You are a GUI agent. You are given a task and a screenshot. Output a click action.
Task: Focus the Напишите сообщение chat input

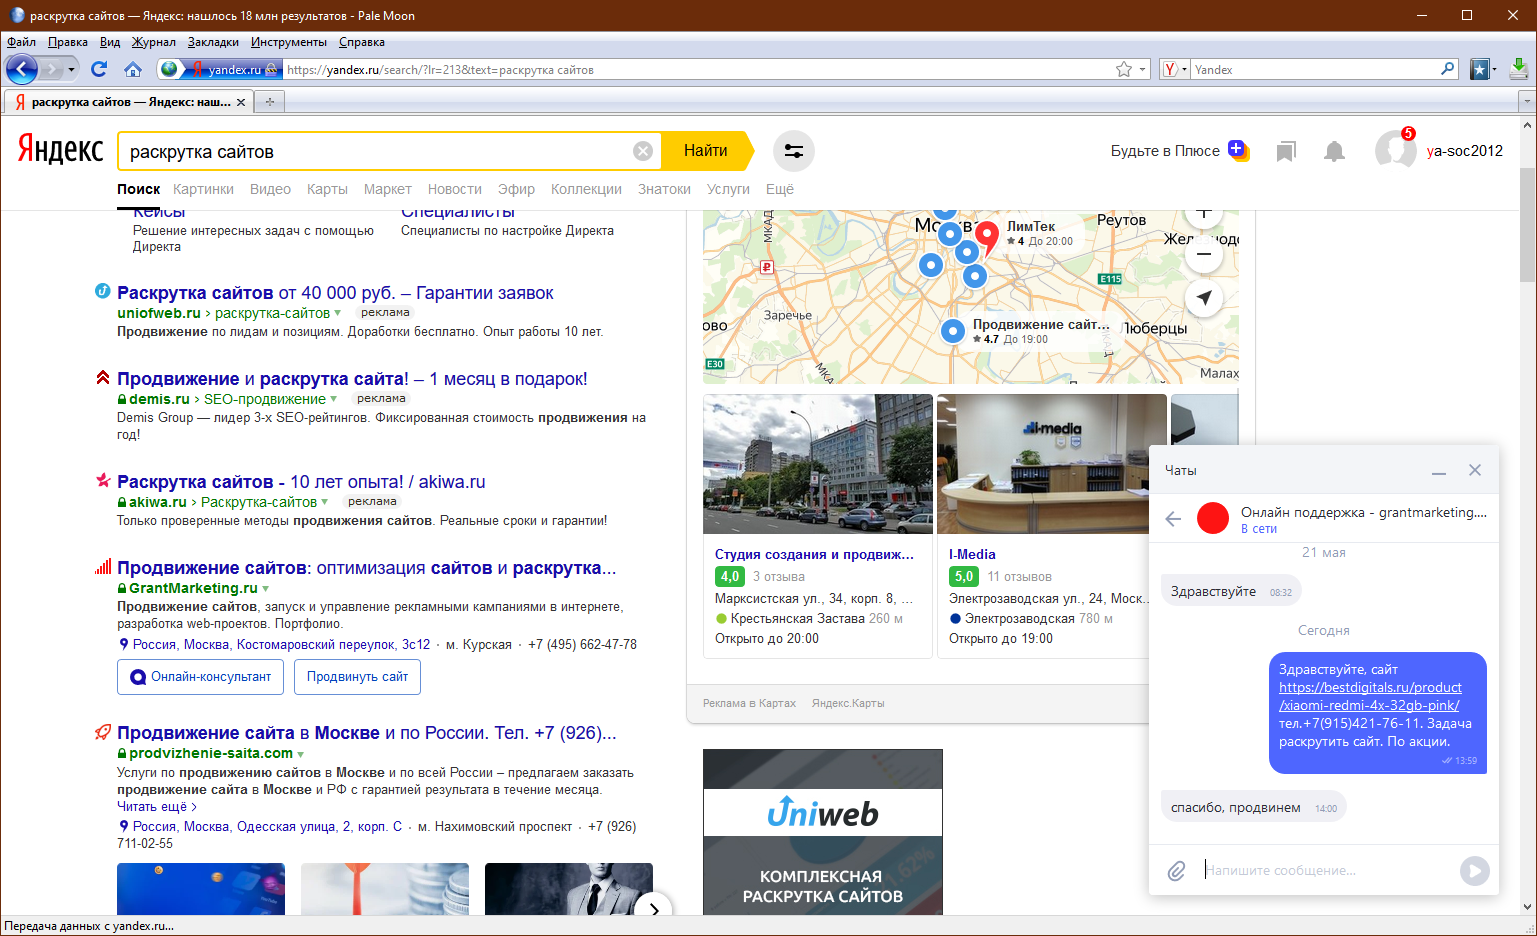[x=1326, y=871]
